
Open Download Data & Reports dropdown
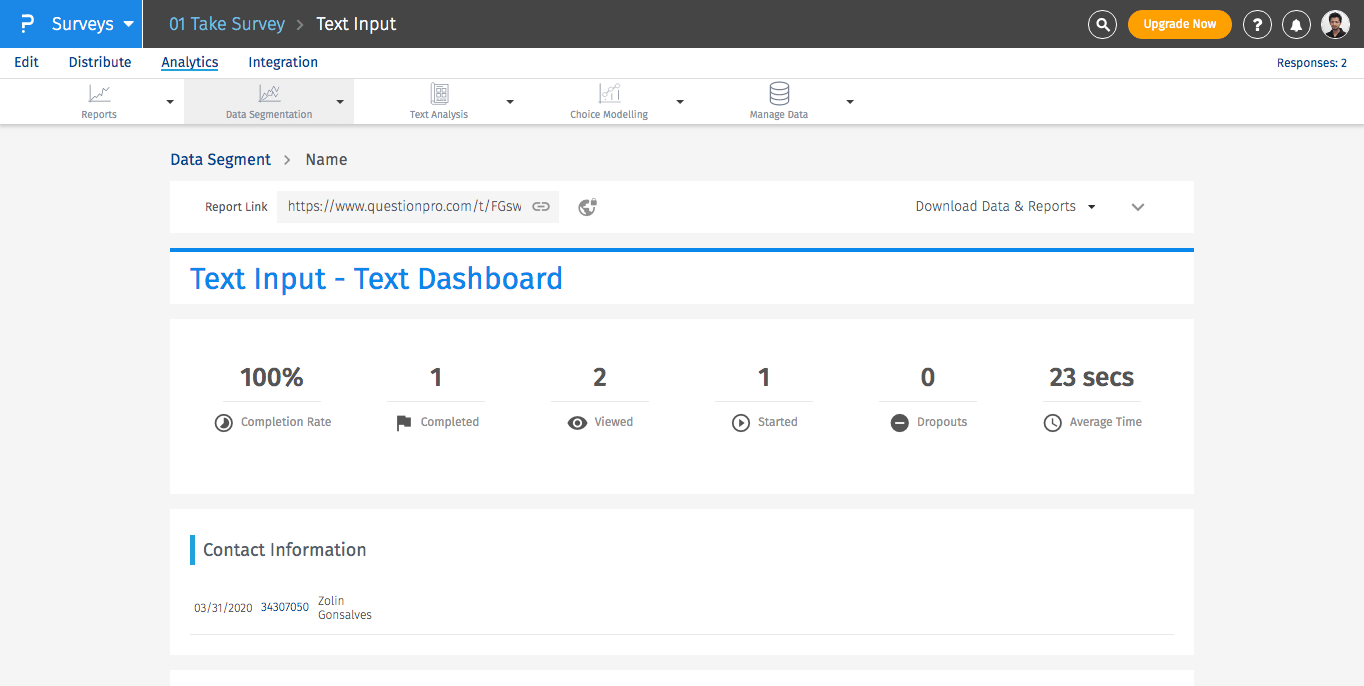[x=1005, y=207]
